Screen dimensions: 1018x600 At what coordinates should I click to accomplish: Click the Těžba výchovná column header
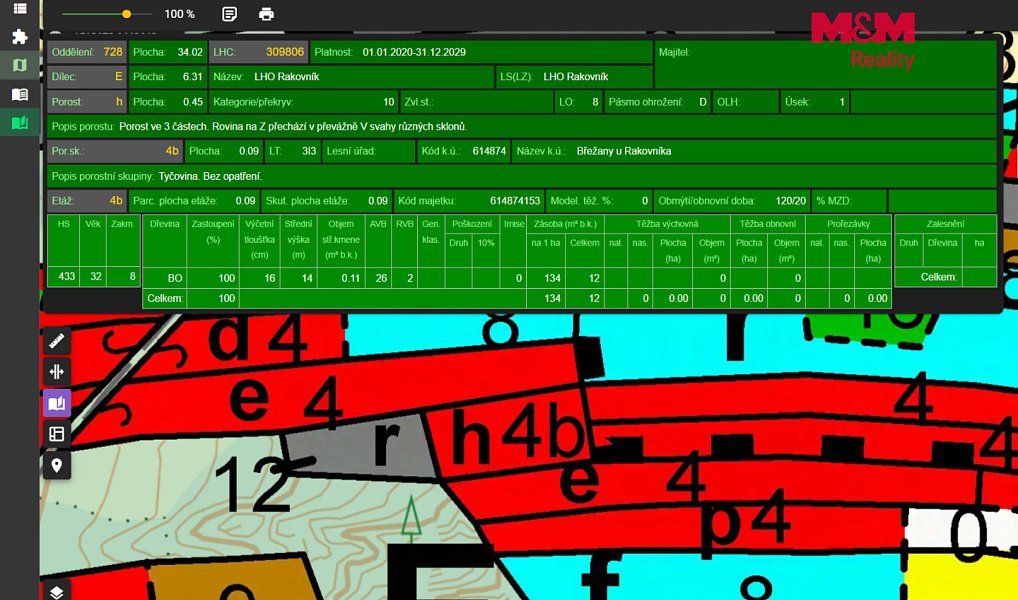point(667,224)
